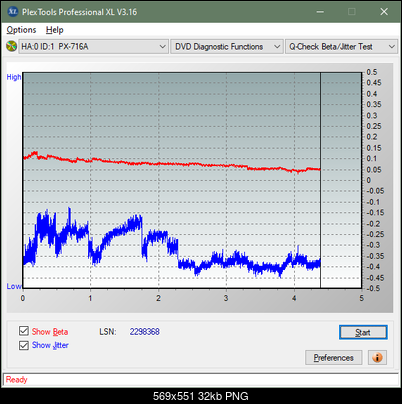This screenshot has width=402, height=404.
Task: Expand the DVD Diagnostic Functions dropdown
Action: 227,47
